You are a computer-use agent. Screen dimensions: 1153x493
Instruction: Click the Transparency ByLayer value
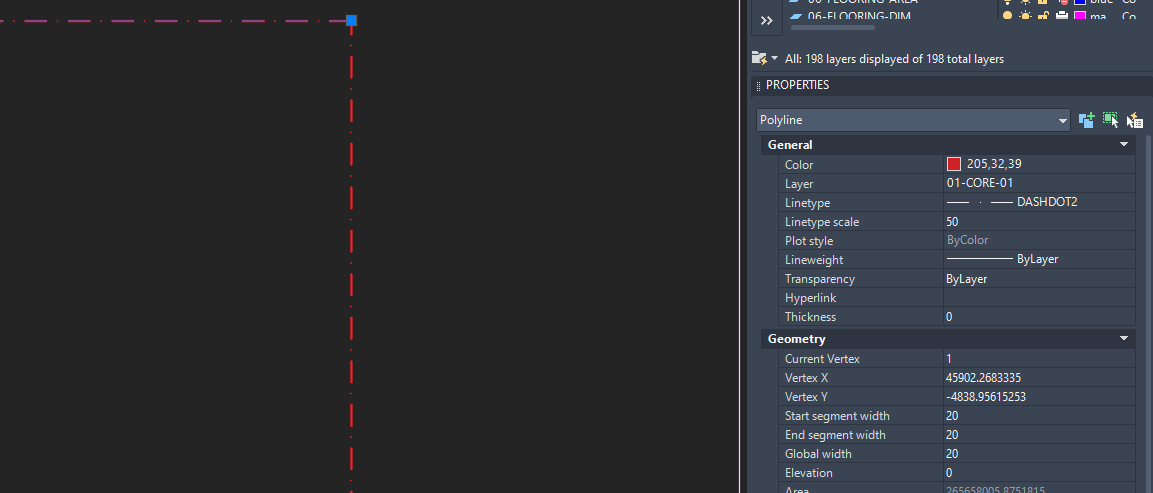pyautogui.click(x=1040, y=279)
